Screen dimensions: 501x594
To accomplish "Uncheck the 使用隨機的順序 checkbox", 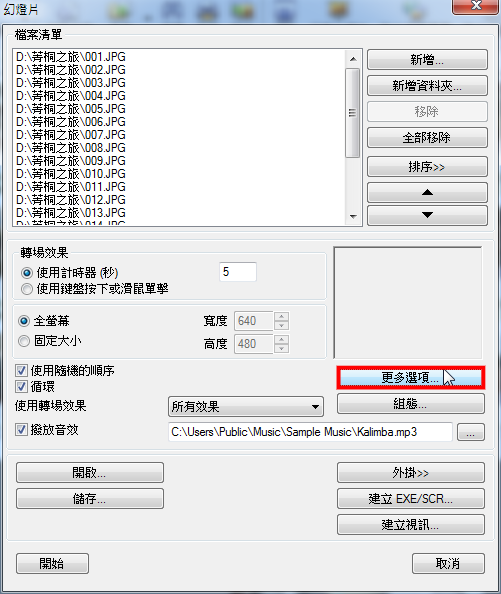I will coord(21,370).
